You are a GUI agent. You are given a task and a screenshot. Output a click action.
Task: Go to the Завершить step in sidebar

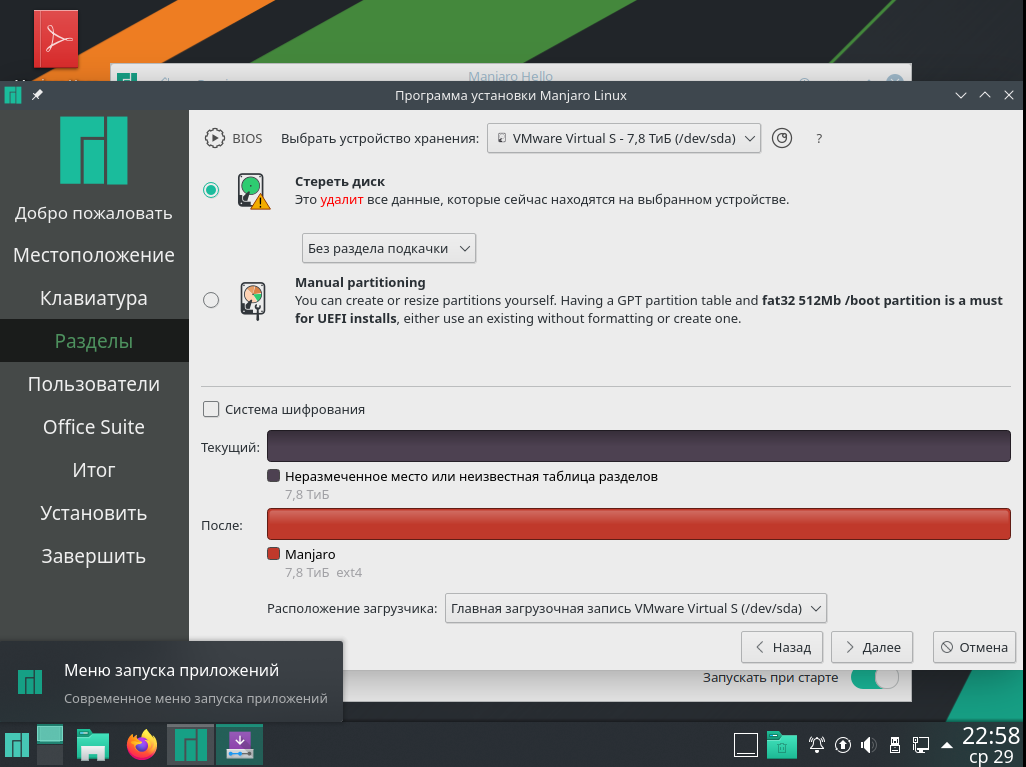coord(94,556)
